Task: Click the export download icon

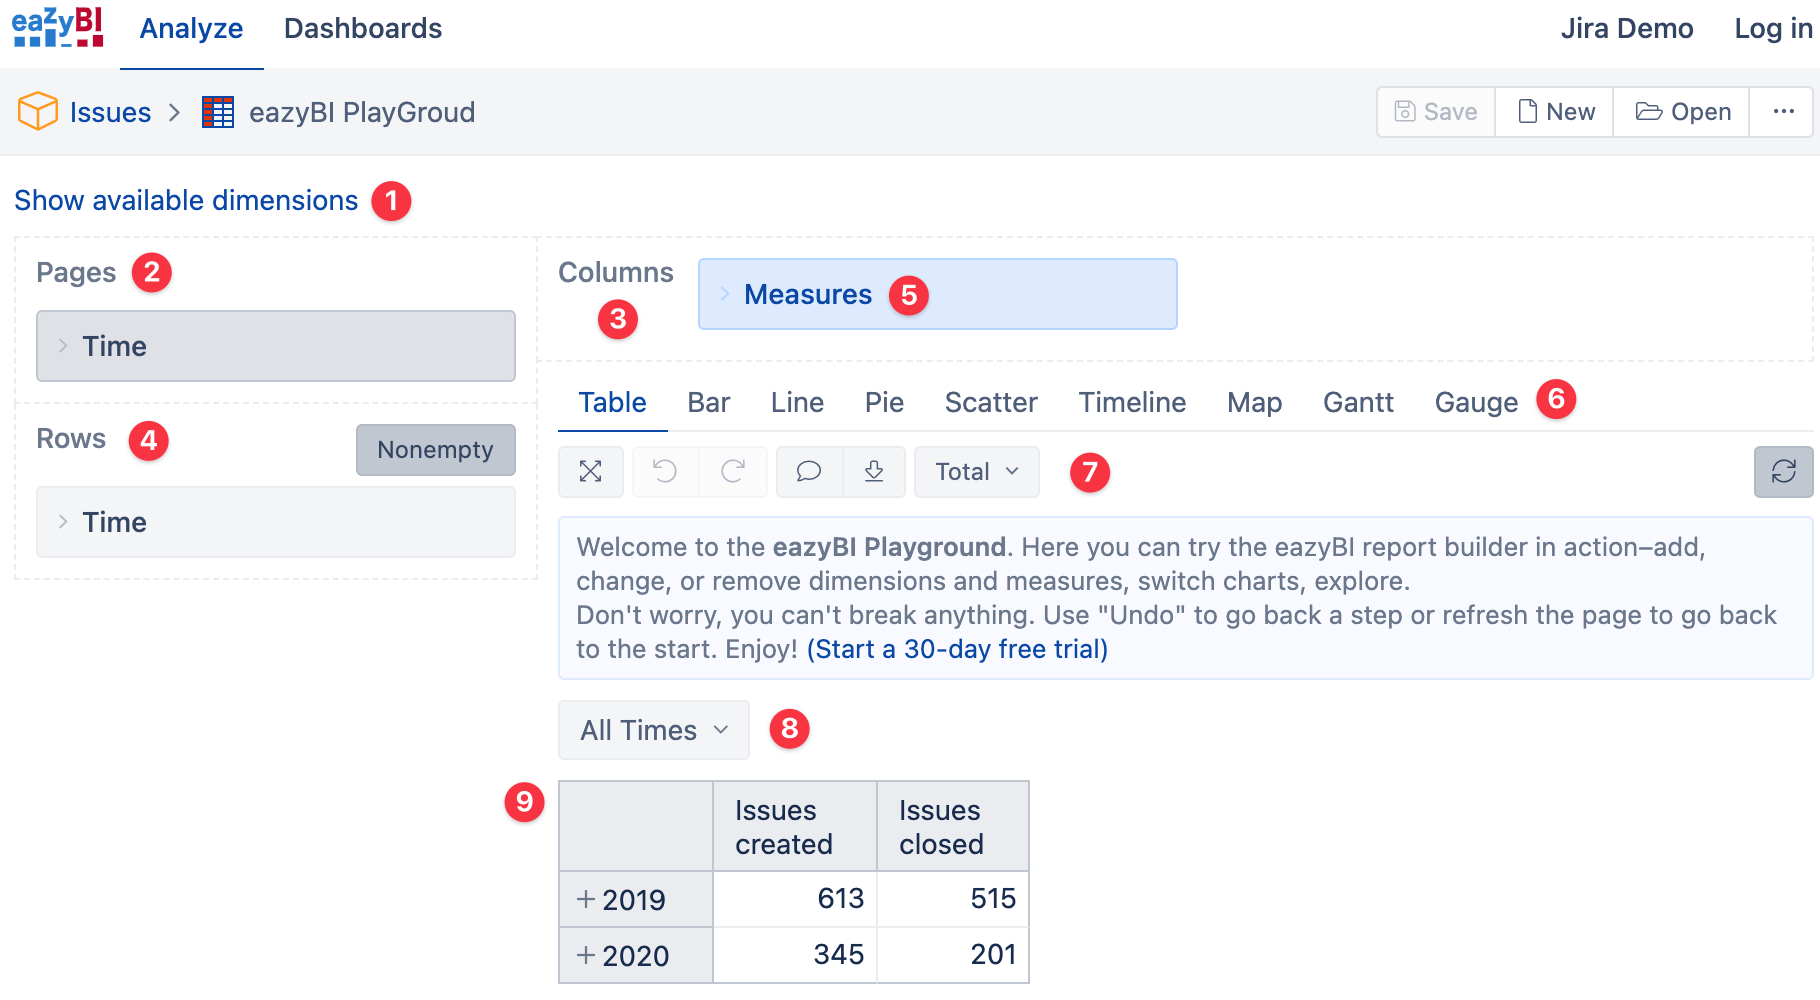Action: 874,472
